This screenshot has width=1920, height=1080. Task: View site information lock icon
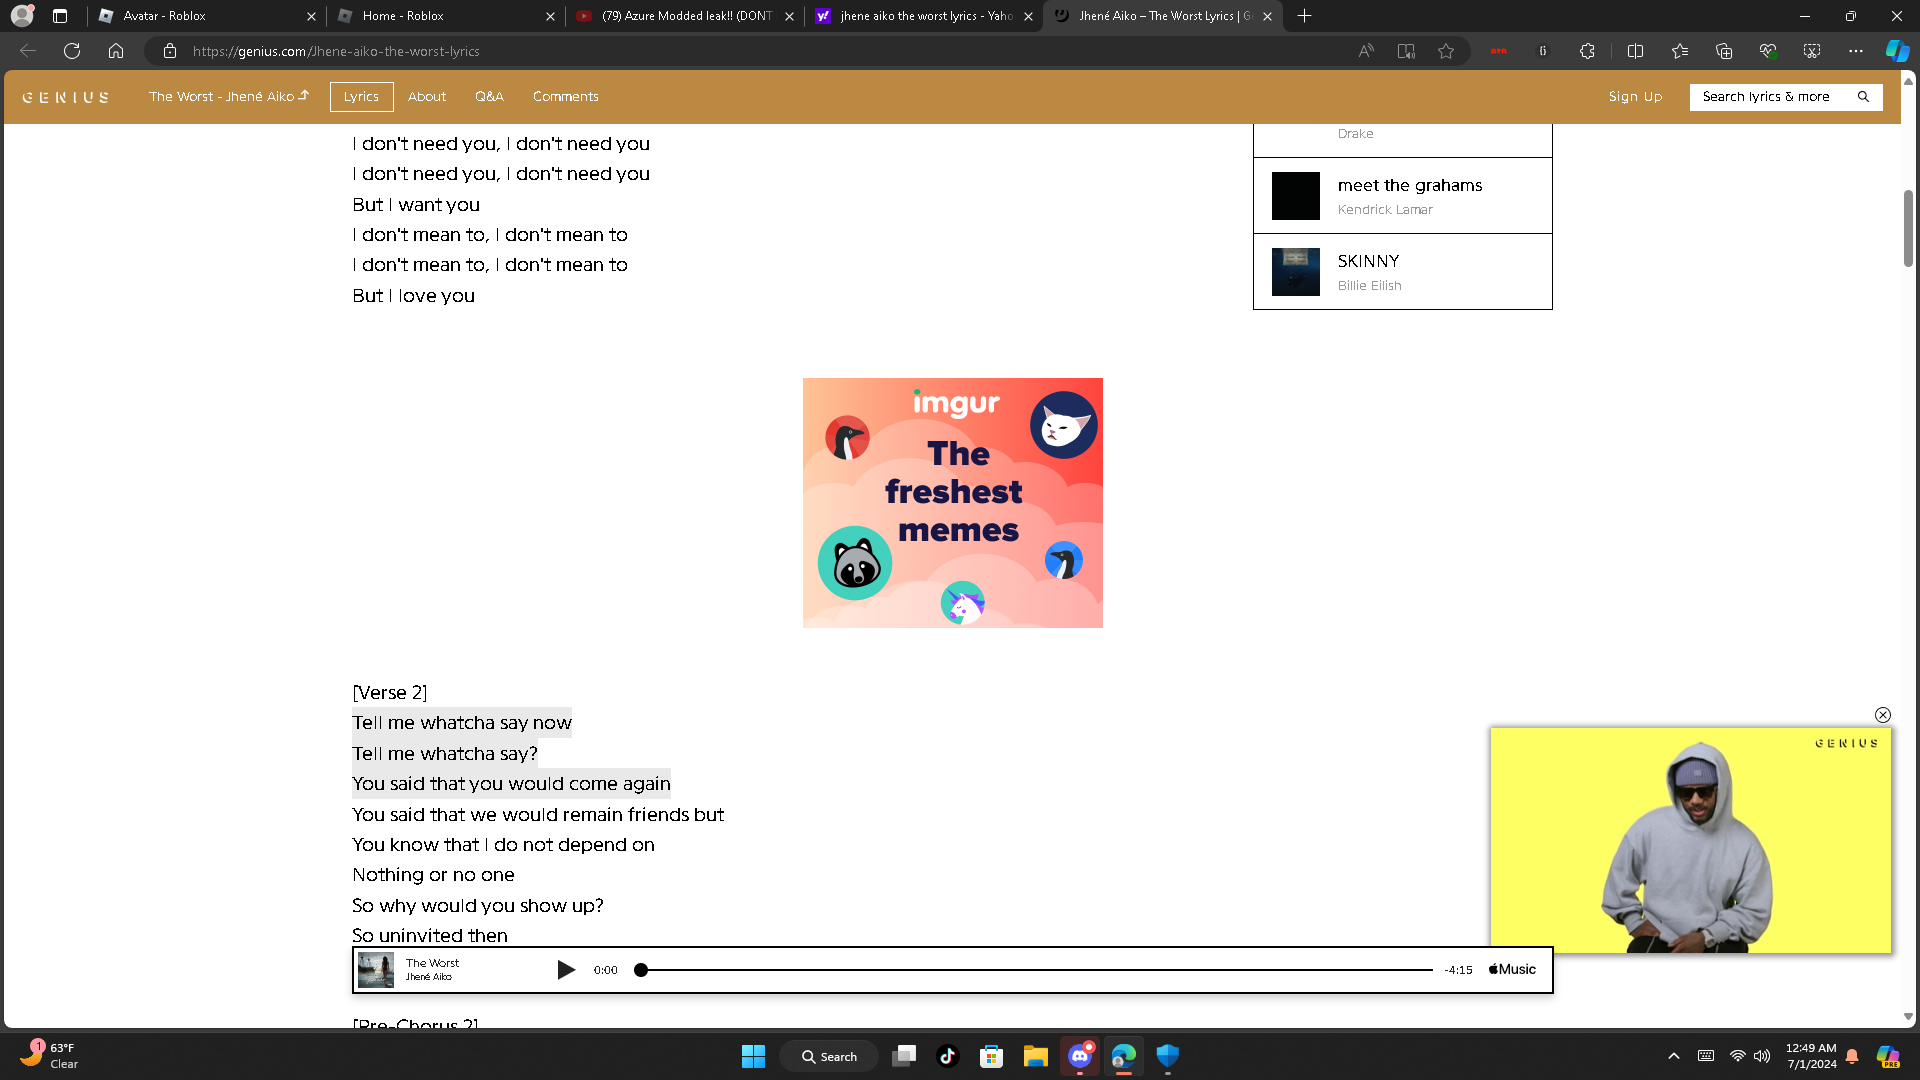tap(170, 51)
